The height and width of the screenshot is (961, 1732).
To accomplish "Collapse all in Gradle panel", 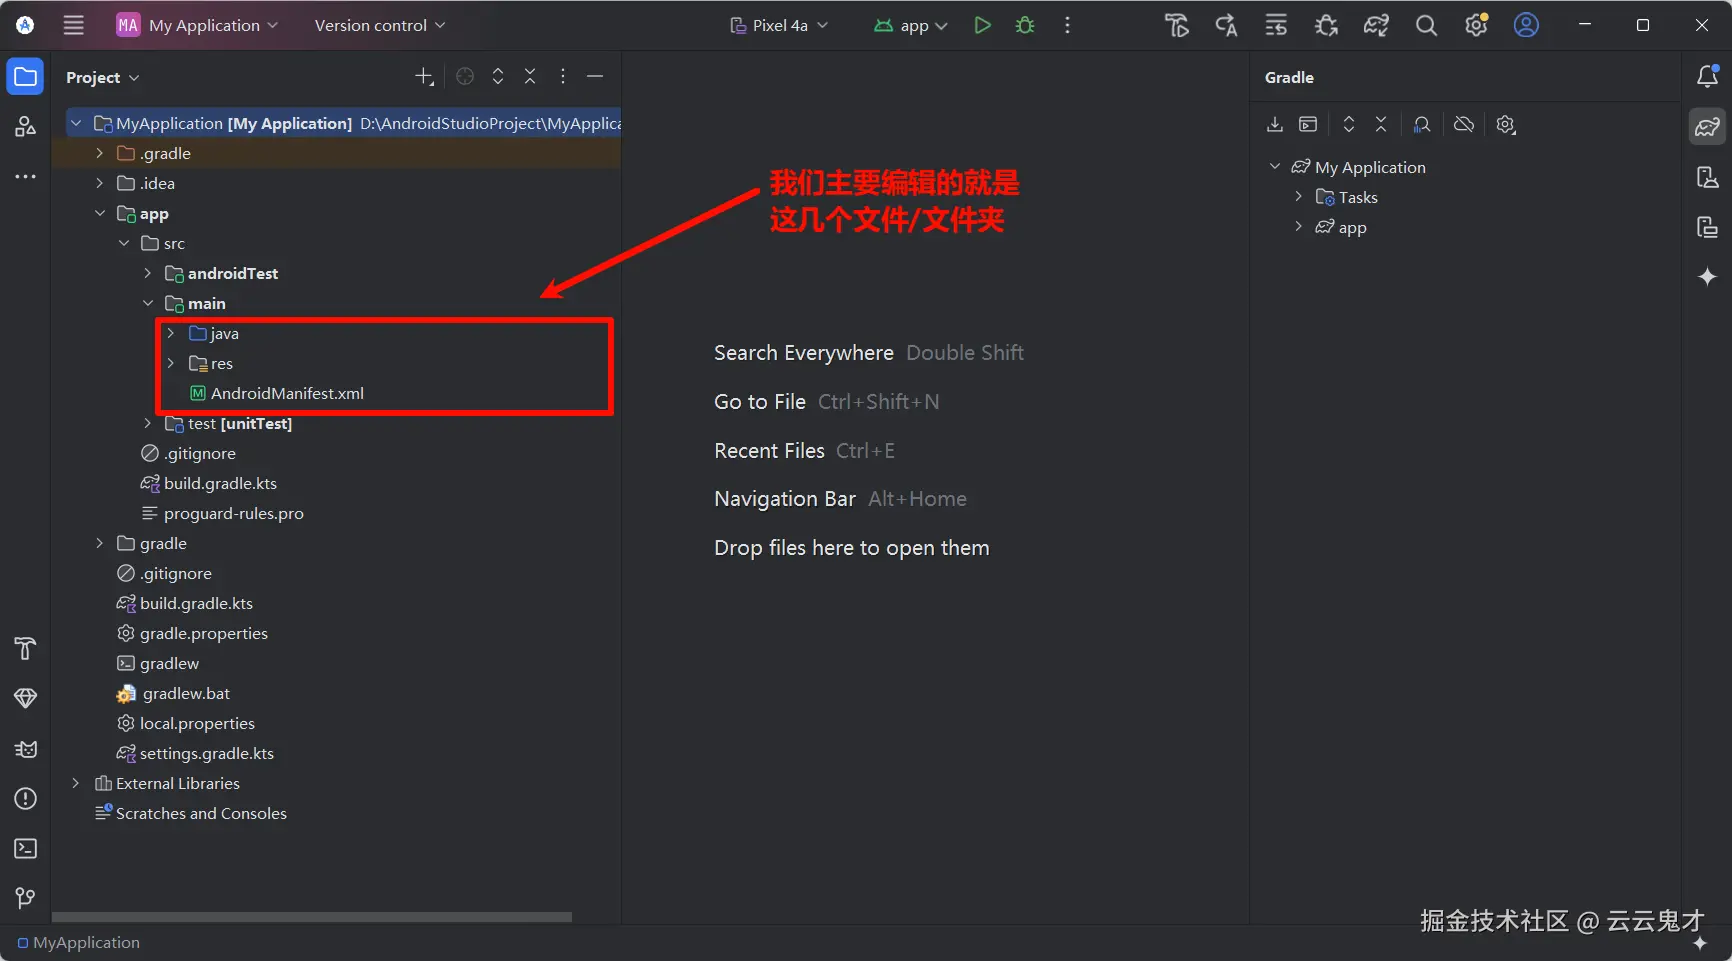I will click(1381, 125).
